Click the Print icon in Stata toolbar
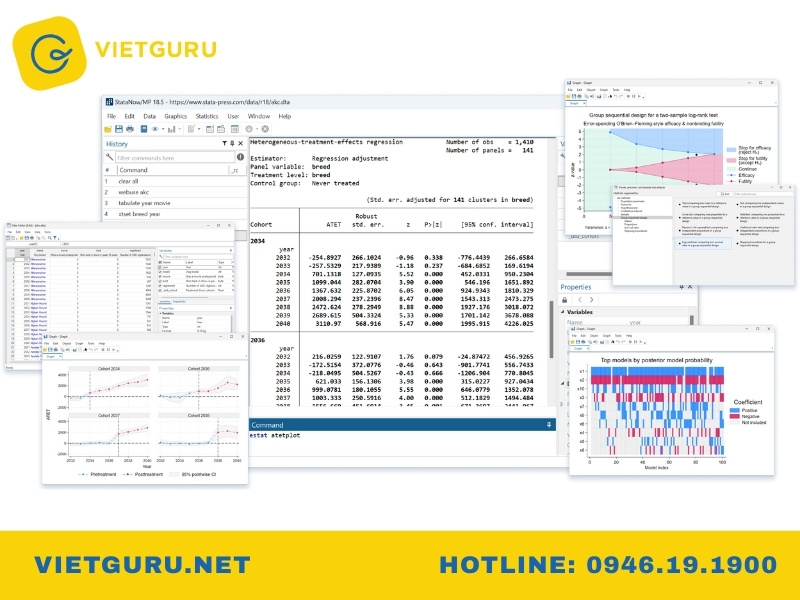 130,129
